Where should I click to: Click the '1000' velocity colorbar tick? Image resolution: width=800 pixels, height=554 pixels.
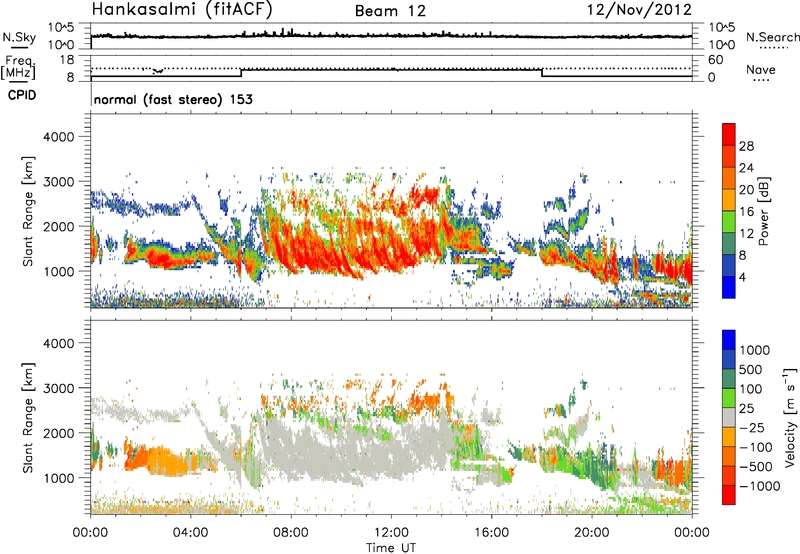pyautogui.click(x=754, y=350)
